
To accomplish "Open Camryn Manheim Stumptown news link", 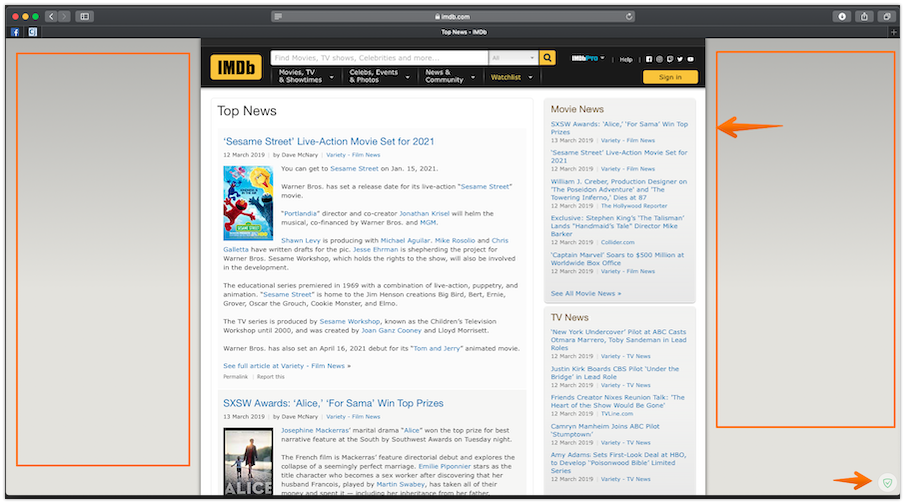I will coord(605,430).
